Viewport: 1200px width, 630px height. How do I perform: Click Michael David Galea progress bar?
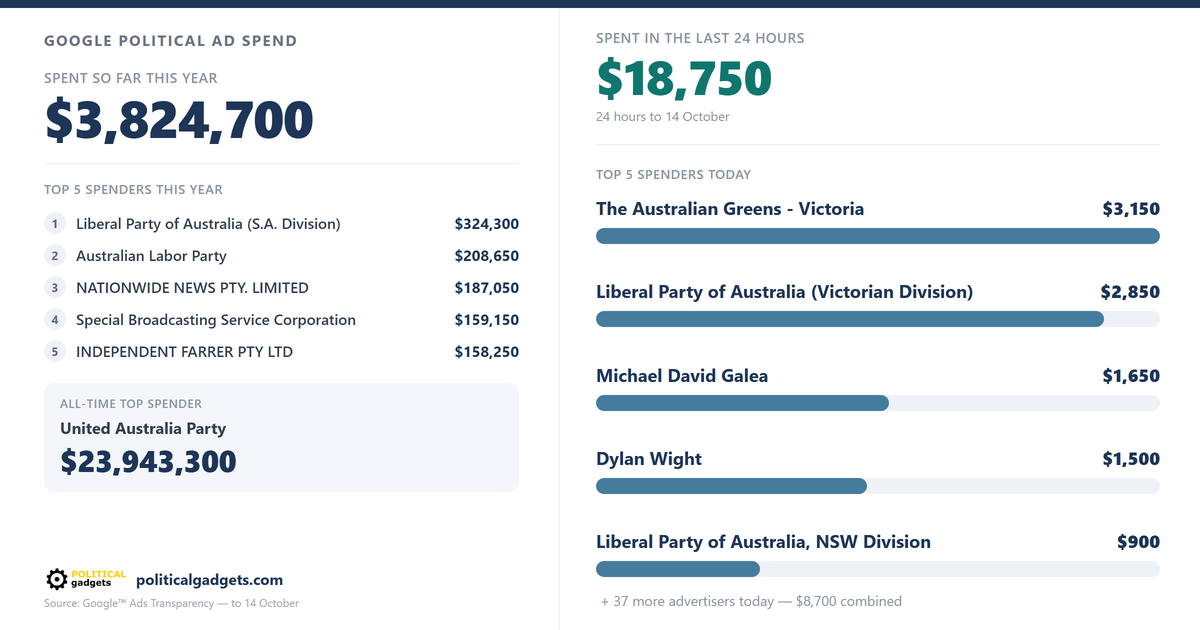point(878,403)
